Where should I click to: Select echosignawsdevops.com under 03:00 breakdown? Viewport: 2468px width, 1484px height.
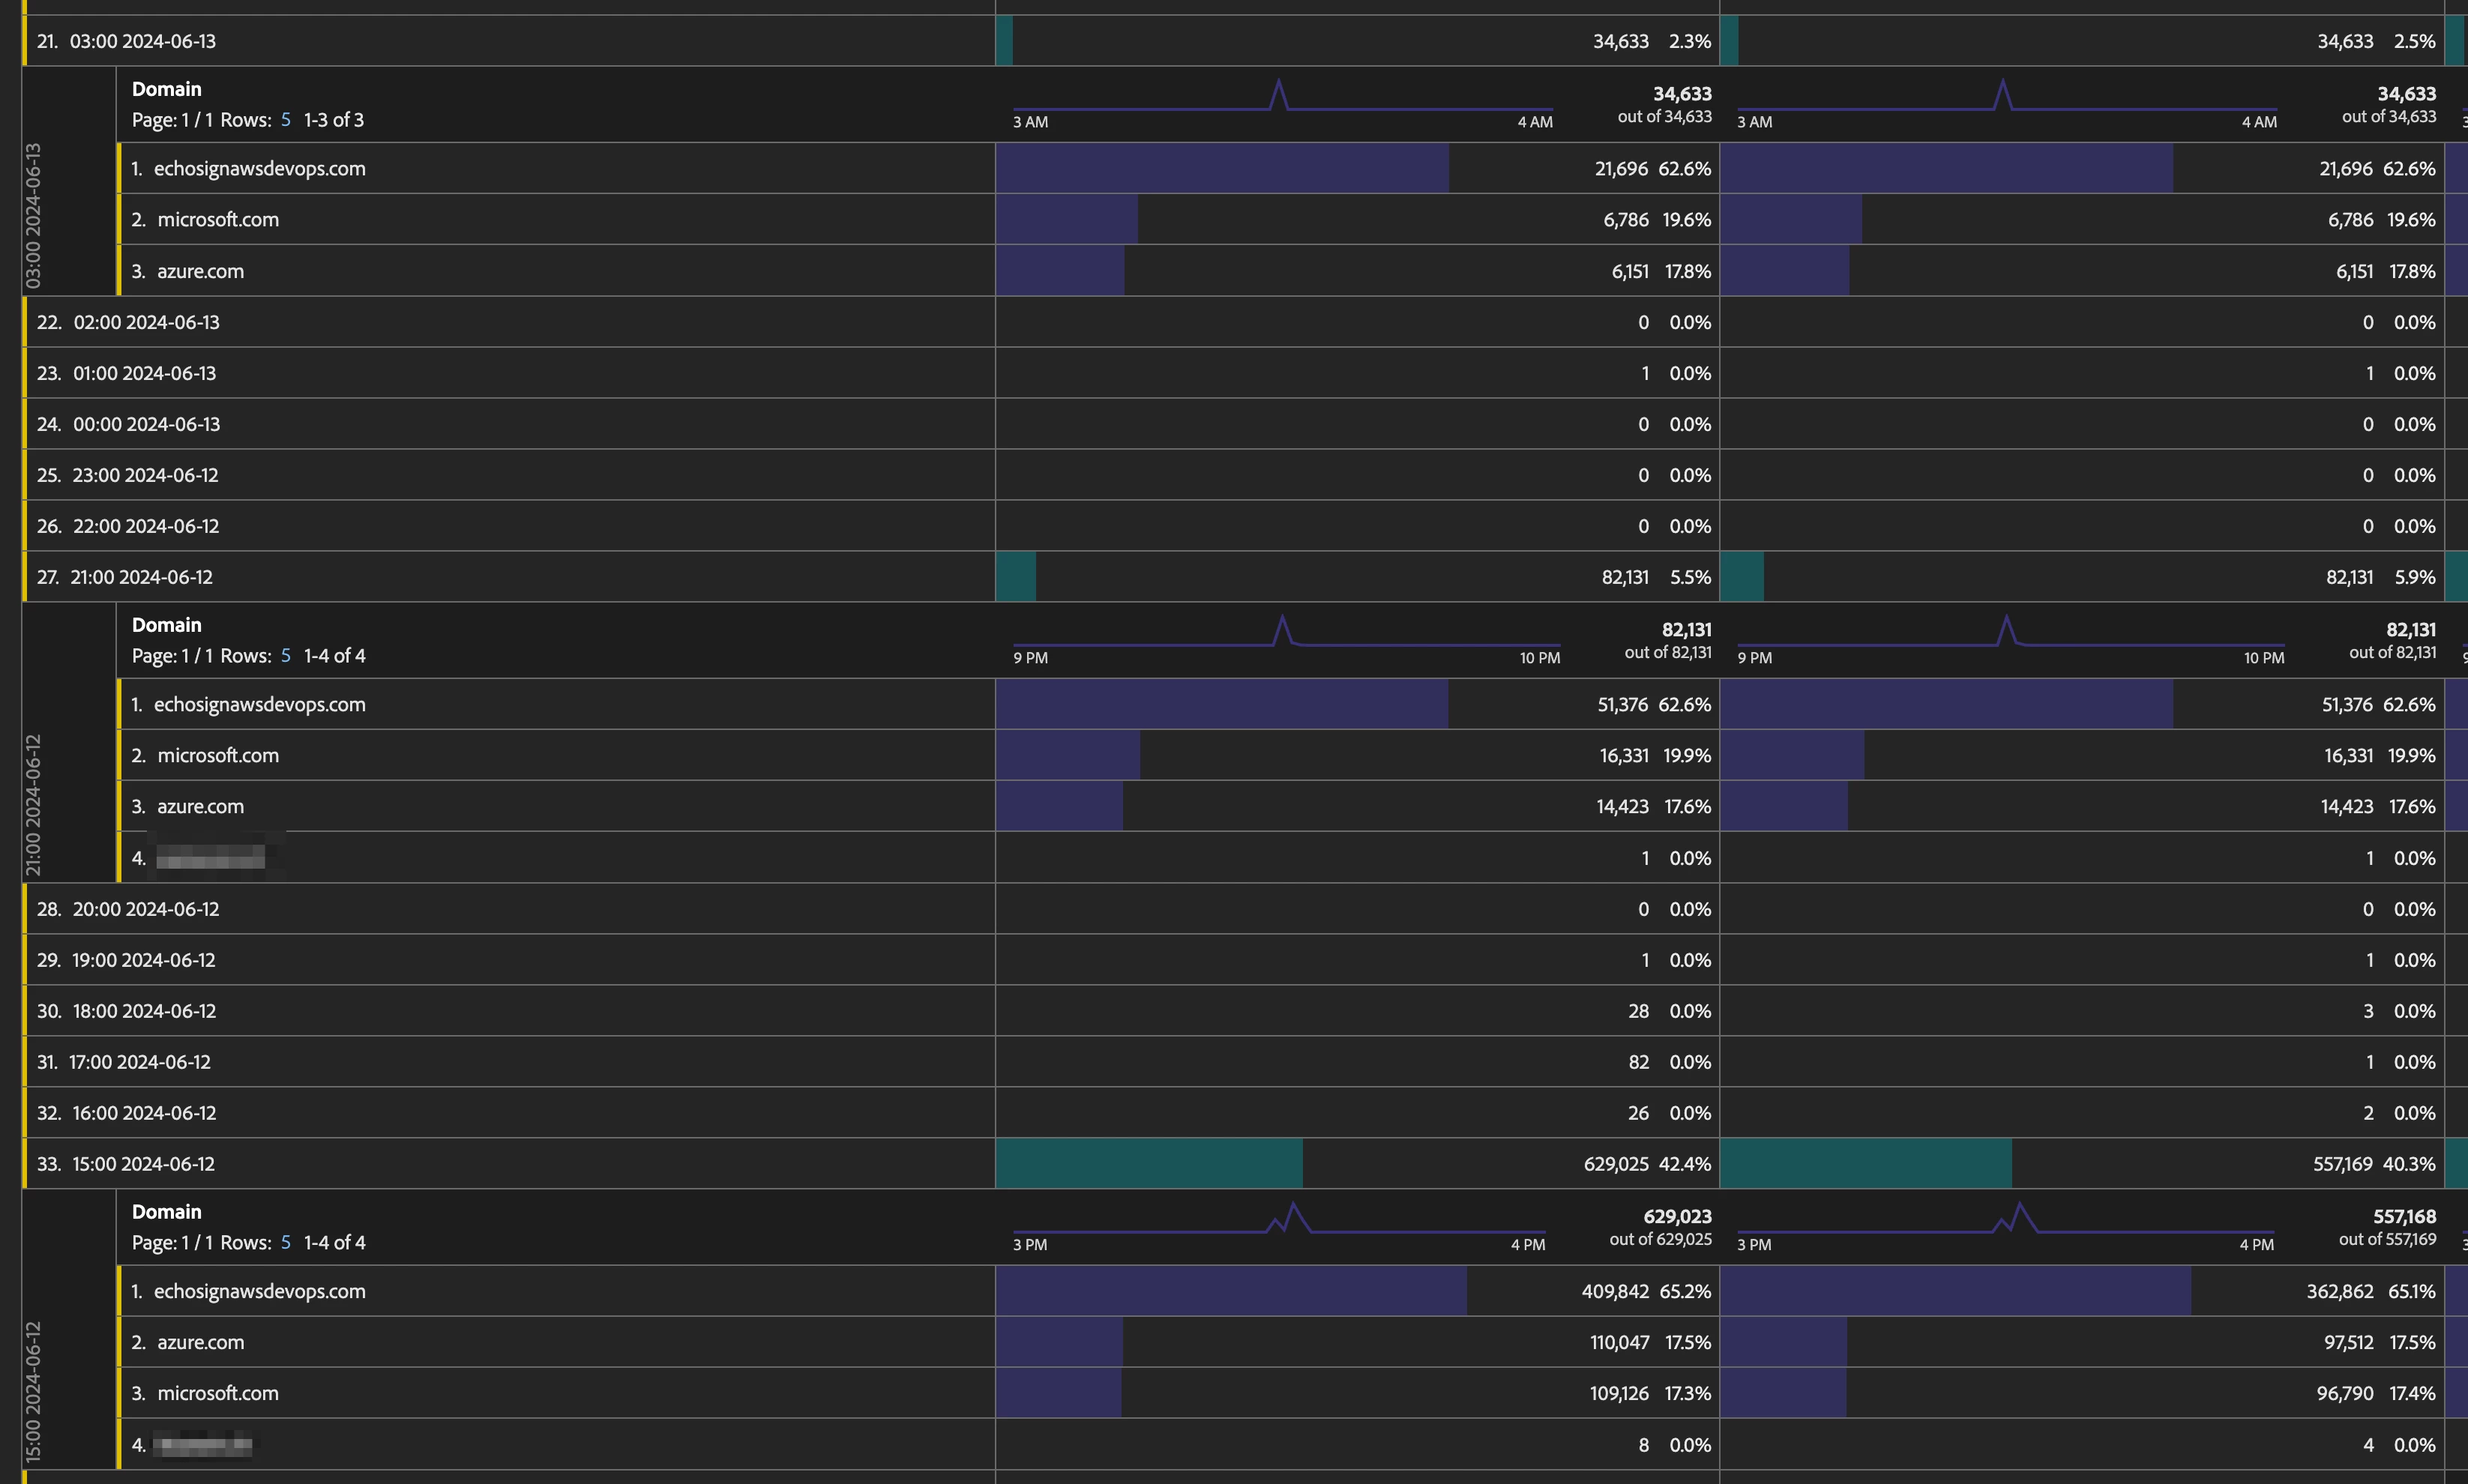[259, 169]
